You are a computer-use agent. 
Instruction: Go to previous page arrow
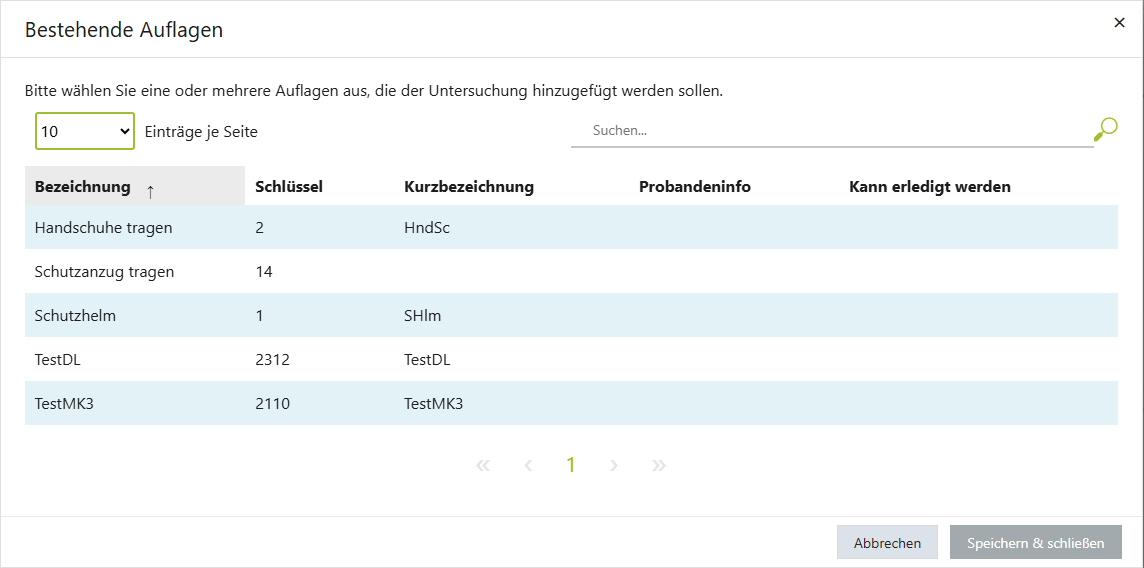click(528, 465)
